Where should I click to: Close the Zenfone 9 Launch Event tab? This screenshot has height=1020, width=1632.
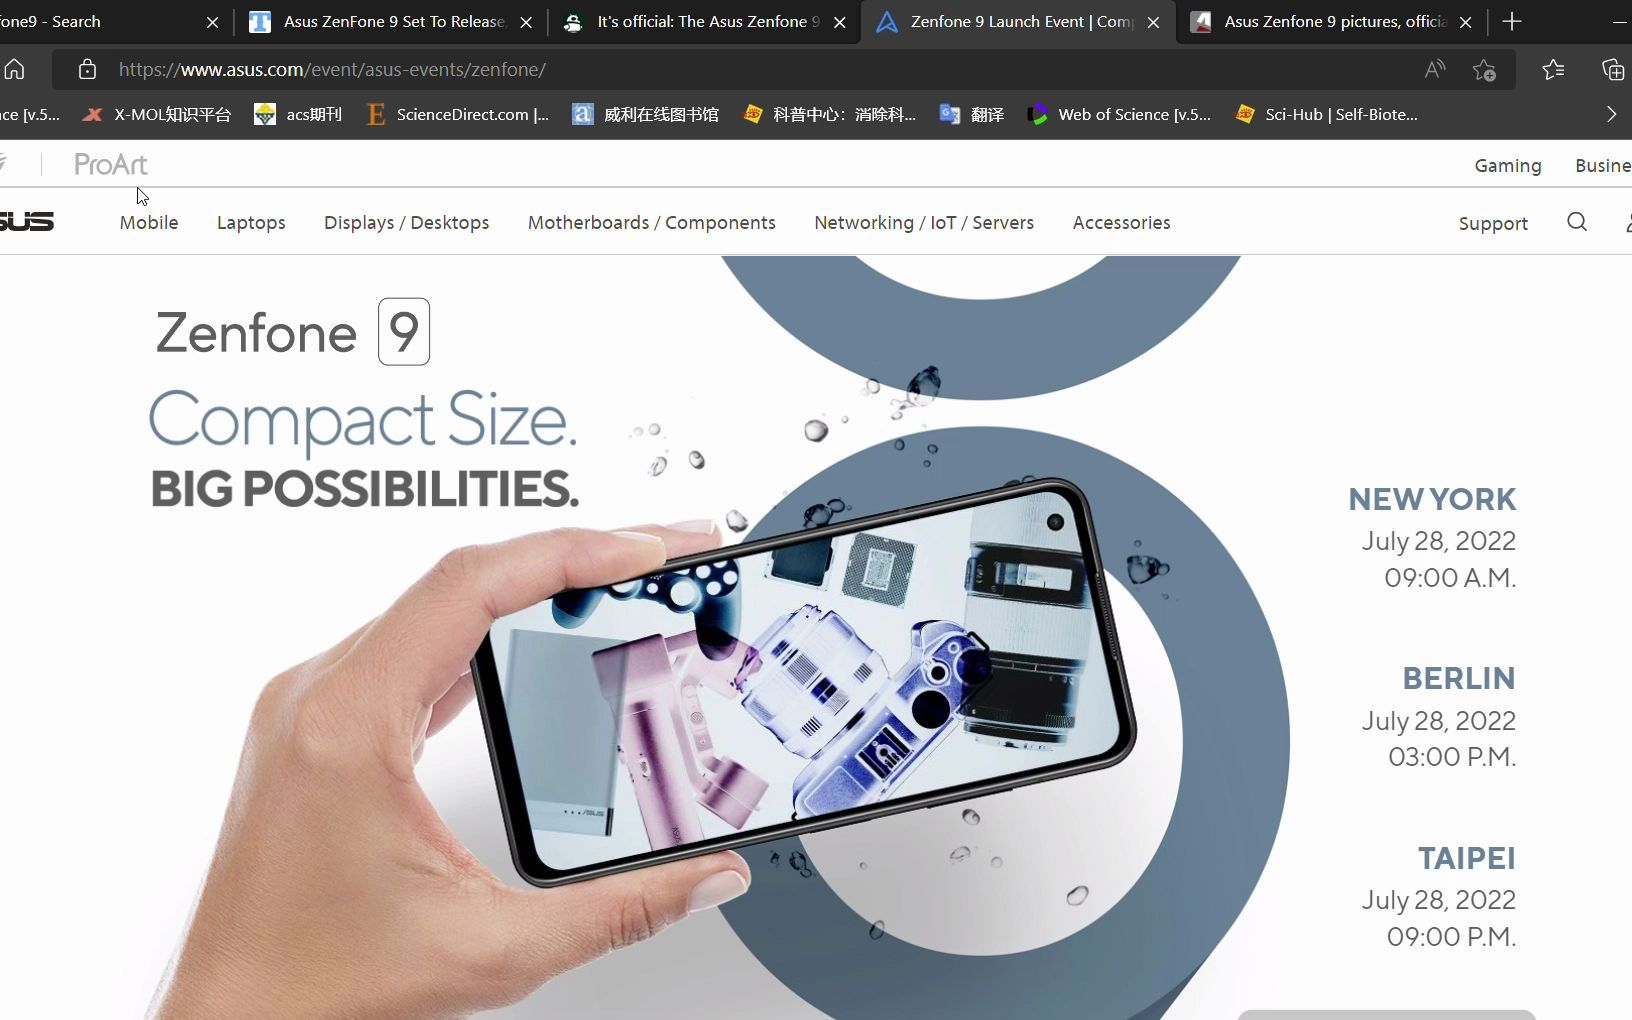[x=1153, y=22]
